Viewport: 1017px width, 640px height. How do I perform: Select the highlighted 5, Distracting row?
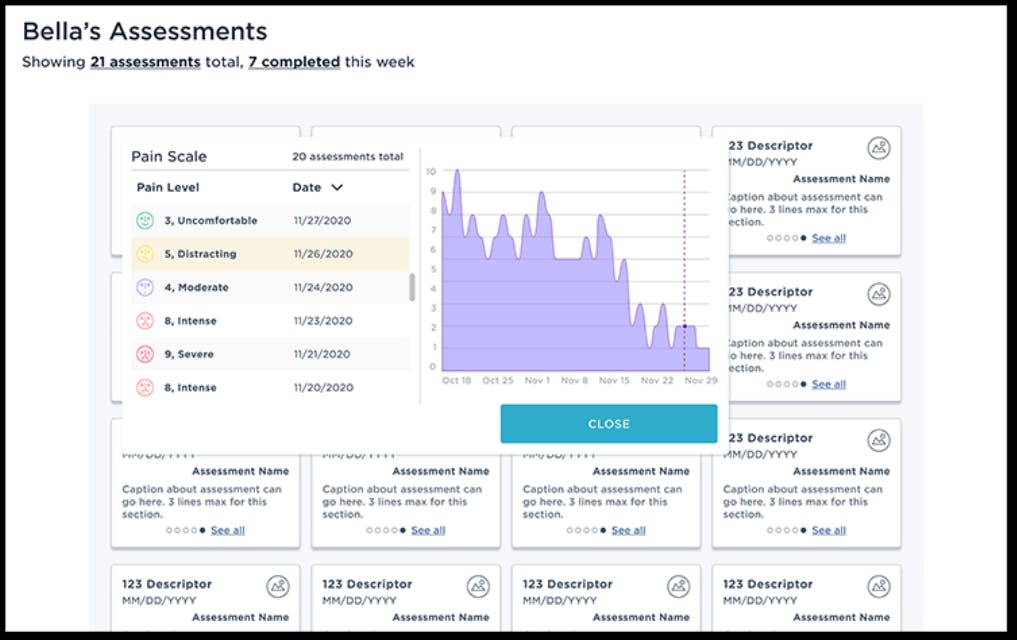pos(270,254)
